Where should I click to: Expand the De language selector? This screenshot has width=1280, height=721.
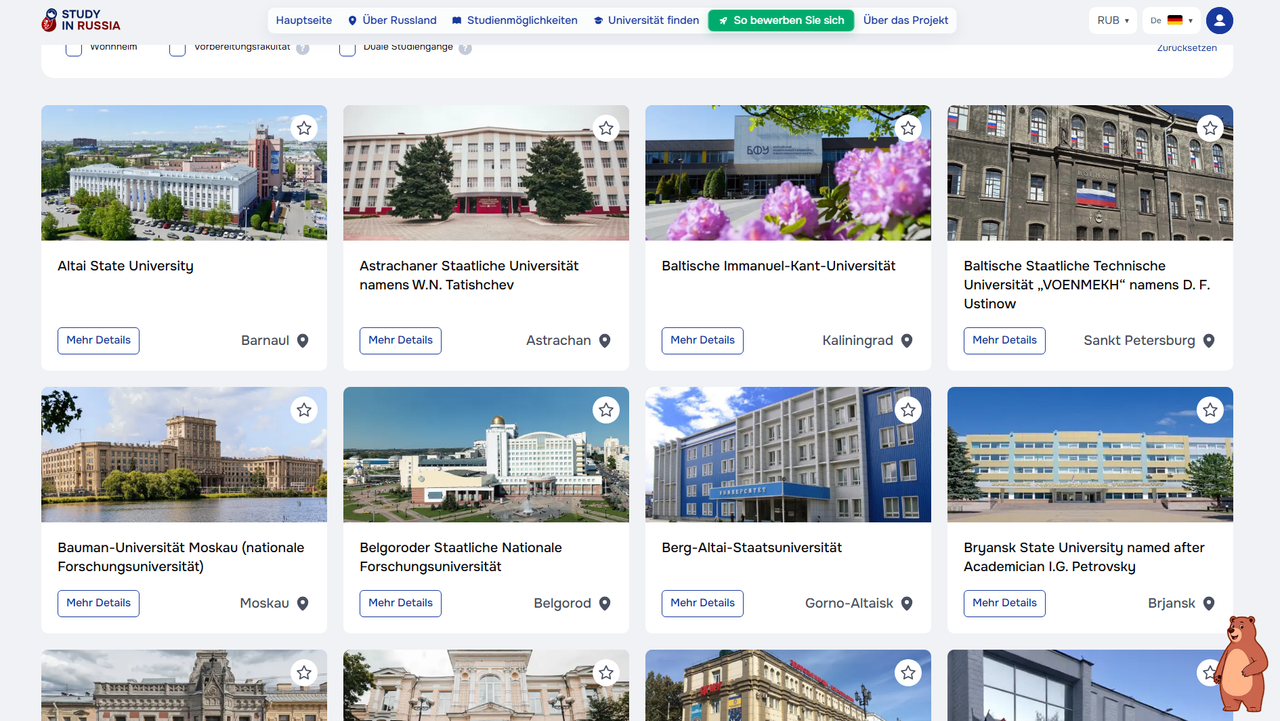click(1172, 20)
